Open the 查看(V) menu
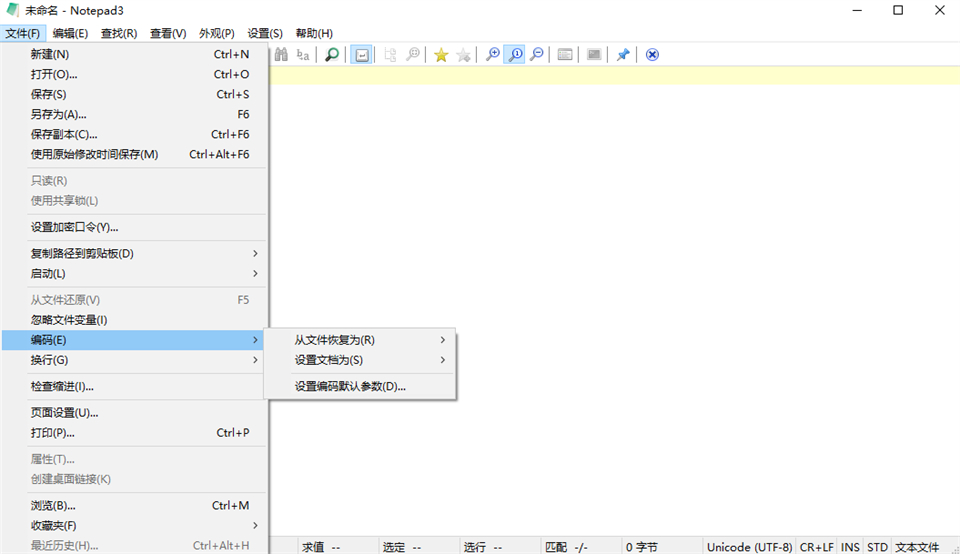This screenshot has width=960, height=554. coord(168,33)
